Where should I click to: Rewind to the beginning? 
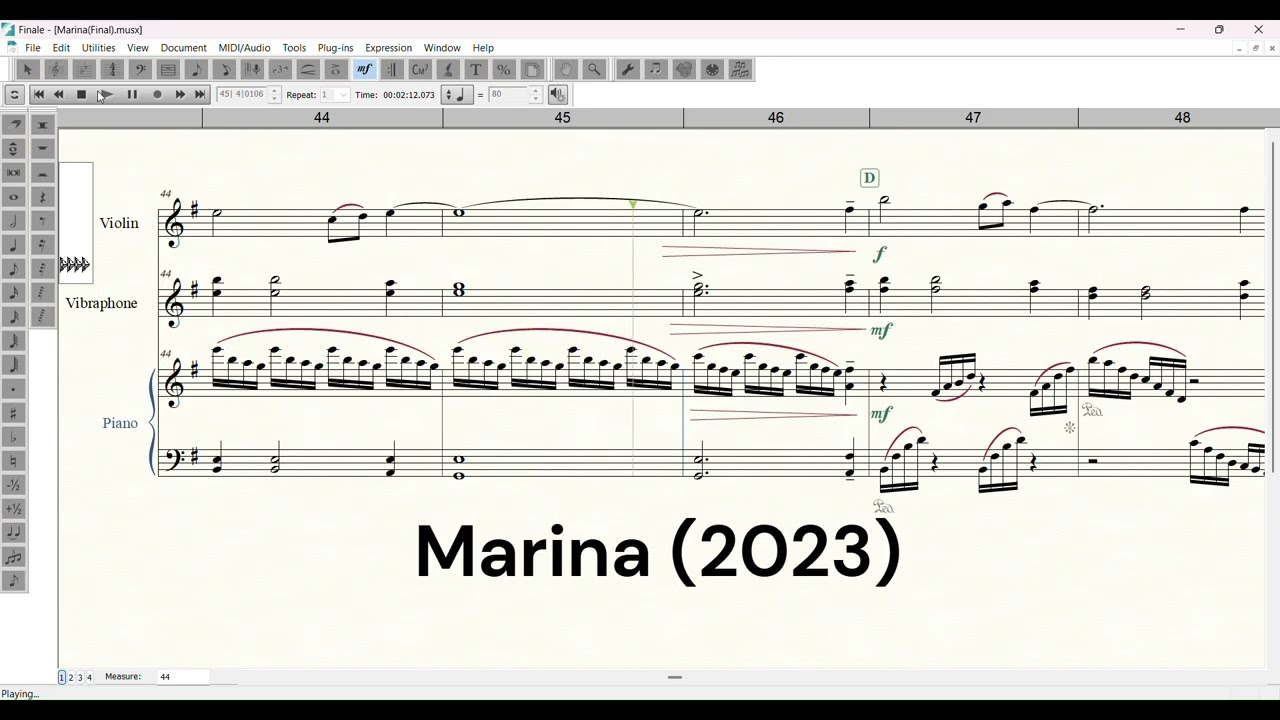tap(39, 95)
